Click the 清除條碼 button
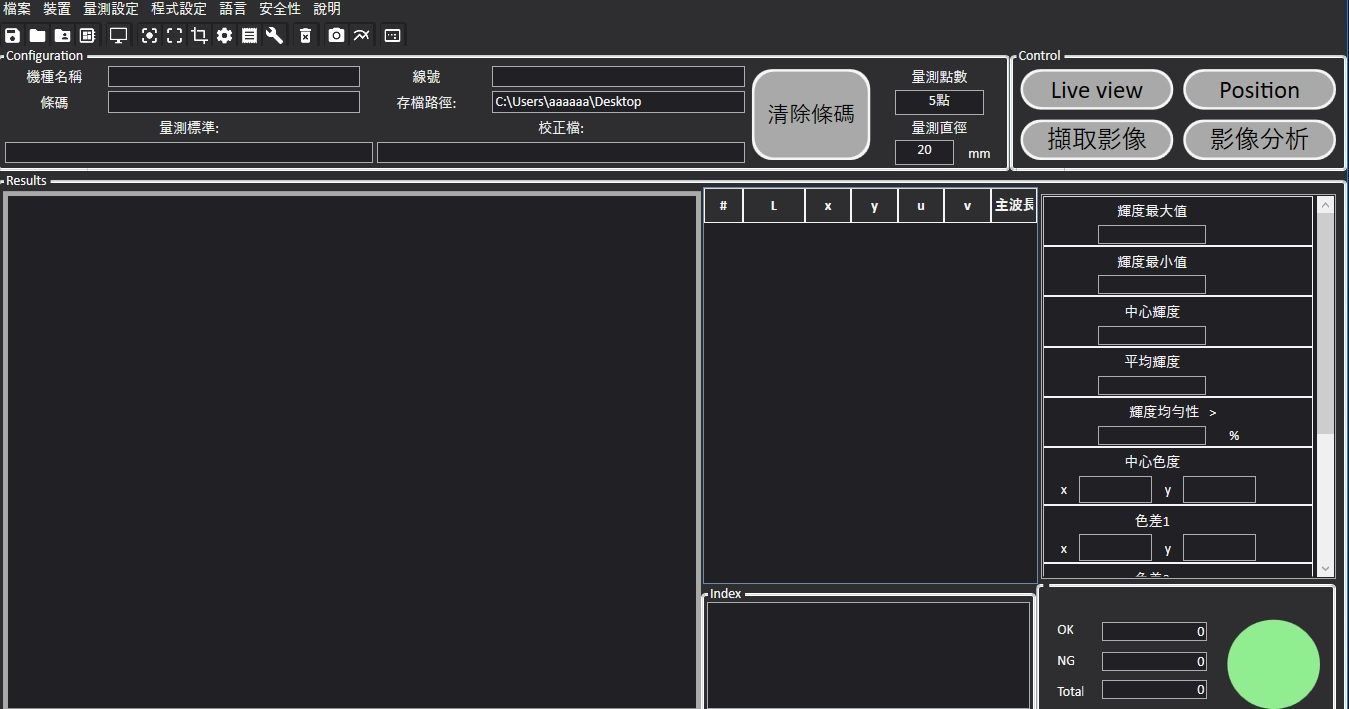 point(811,114)
